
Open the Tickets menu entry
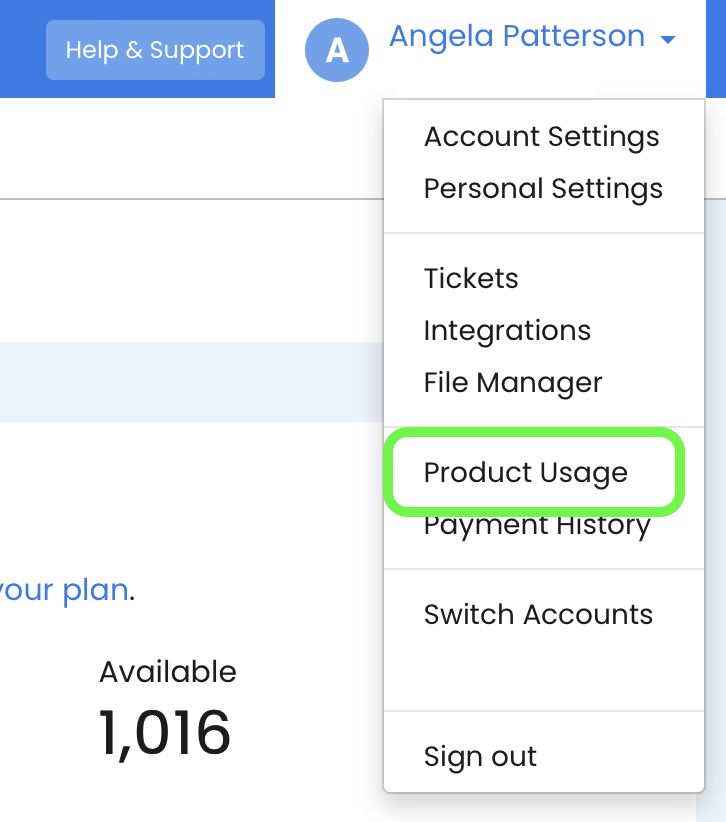[471, 278]
